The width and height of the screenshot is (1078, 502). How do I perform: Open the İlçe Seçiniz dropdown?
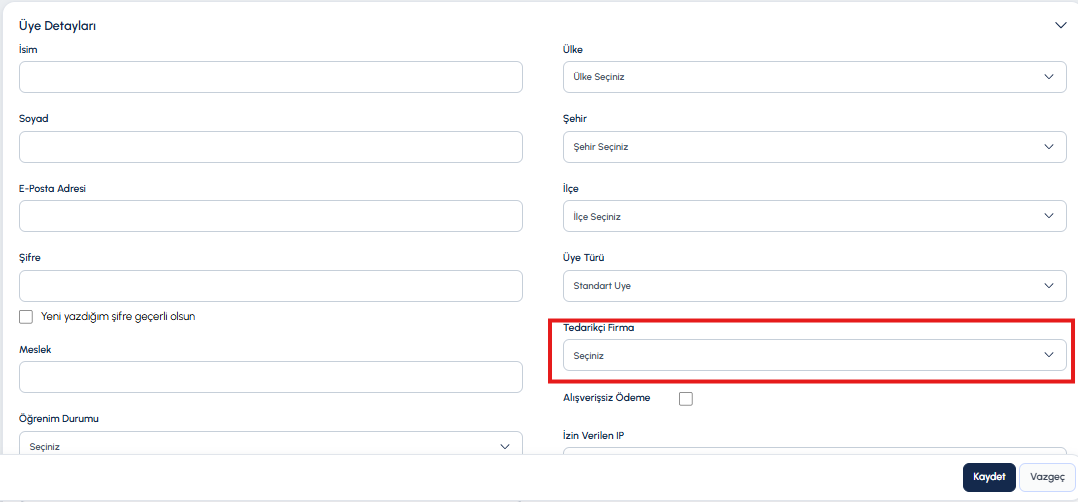[815, 216]
